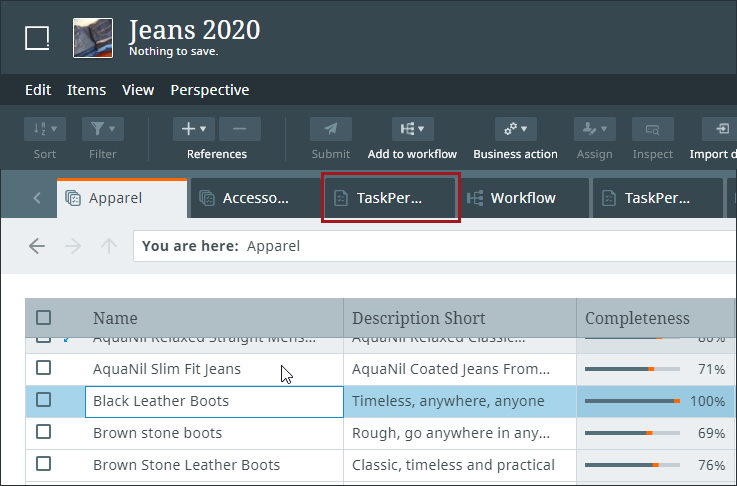Click the Submit paper plane icon

tap(330, 129)
